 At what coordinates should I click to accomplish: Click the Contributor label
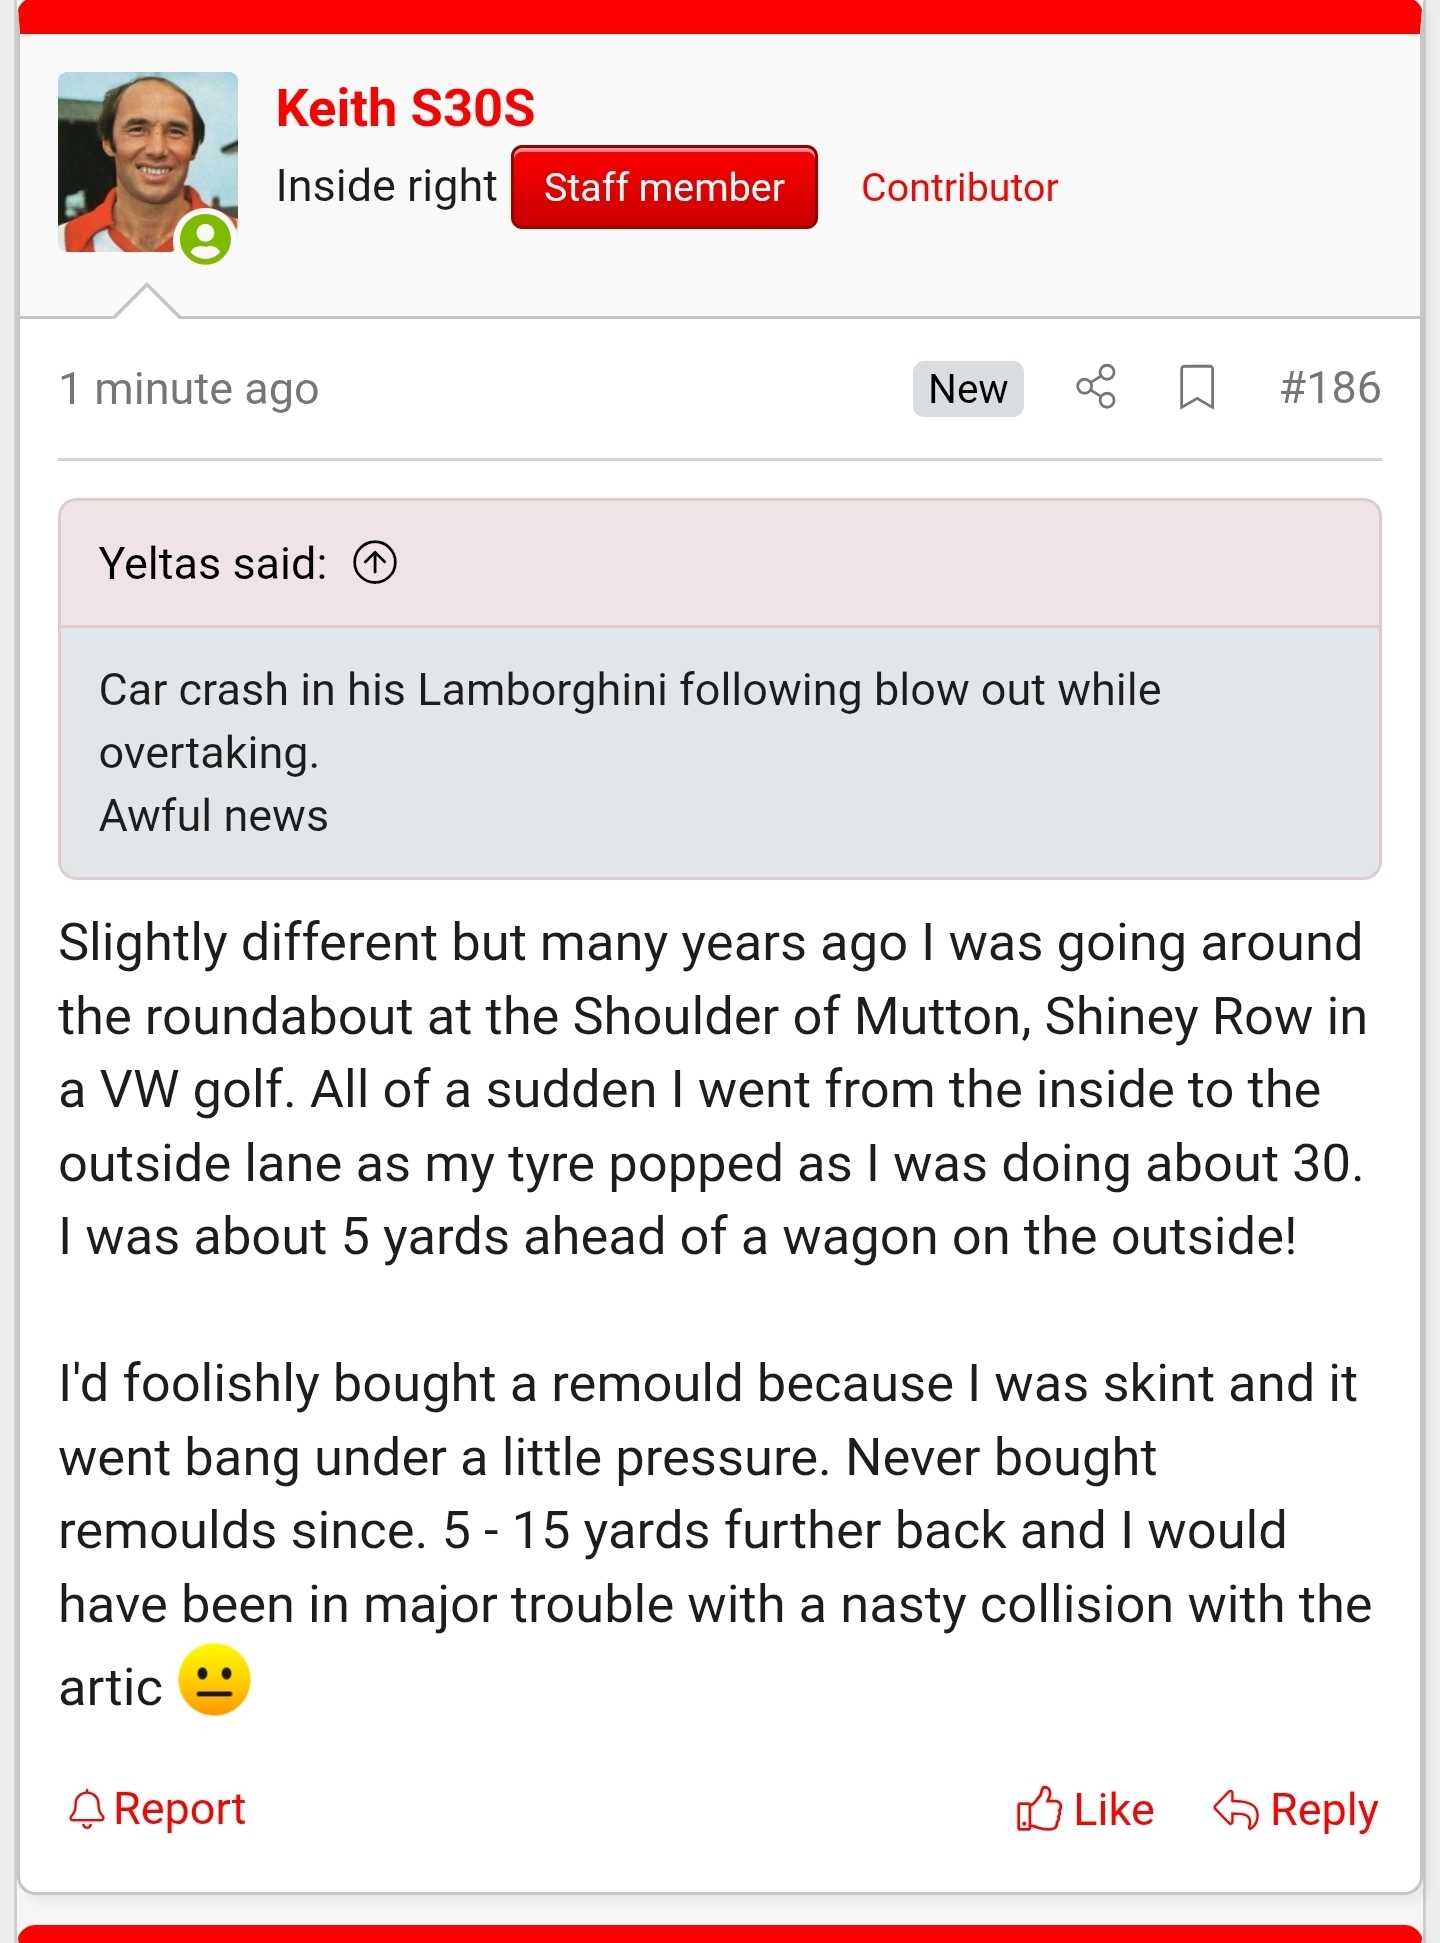[959, 188]
